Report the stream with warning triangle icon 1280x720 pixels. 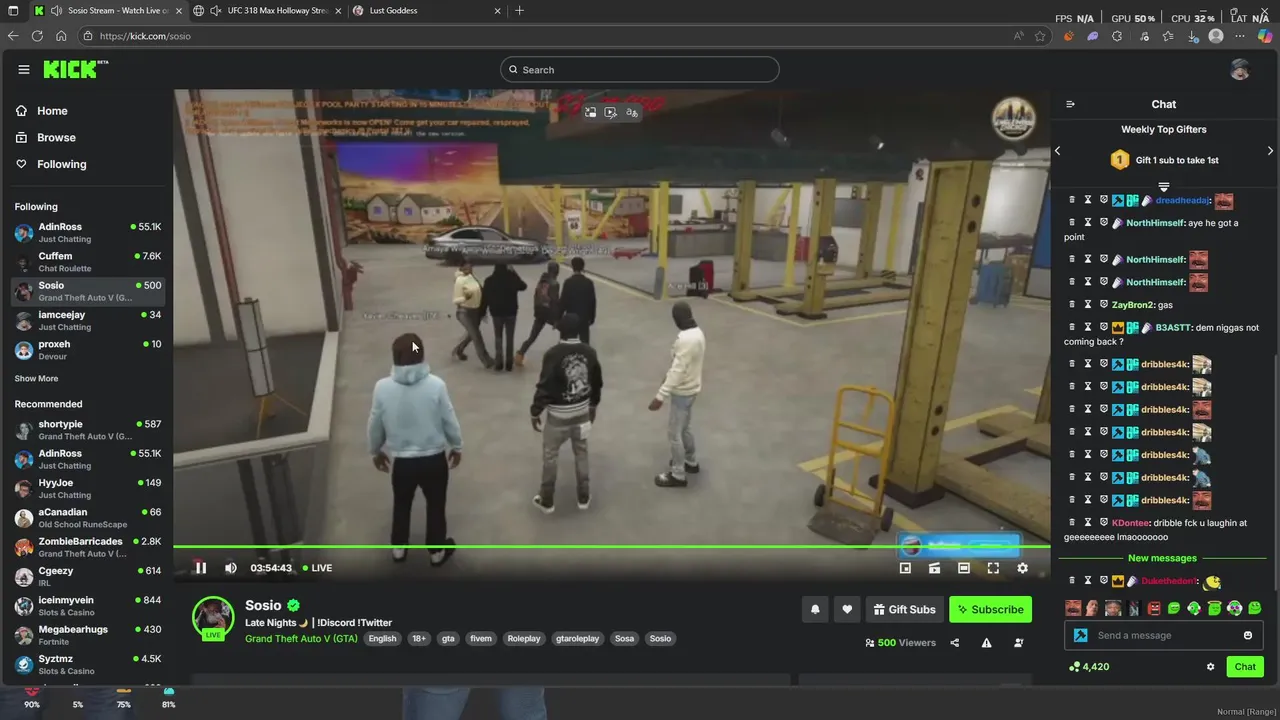(986, 643)
